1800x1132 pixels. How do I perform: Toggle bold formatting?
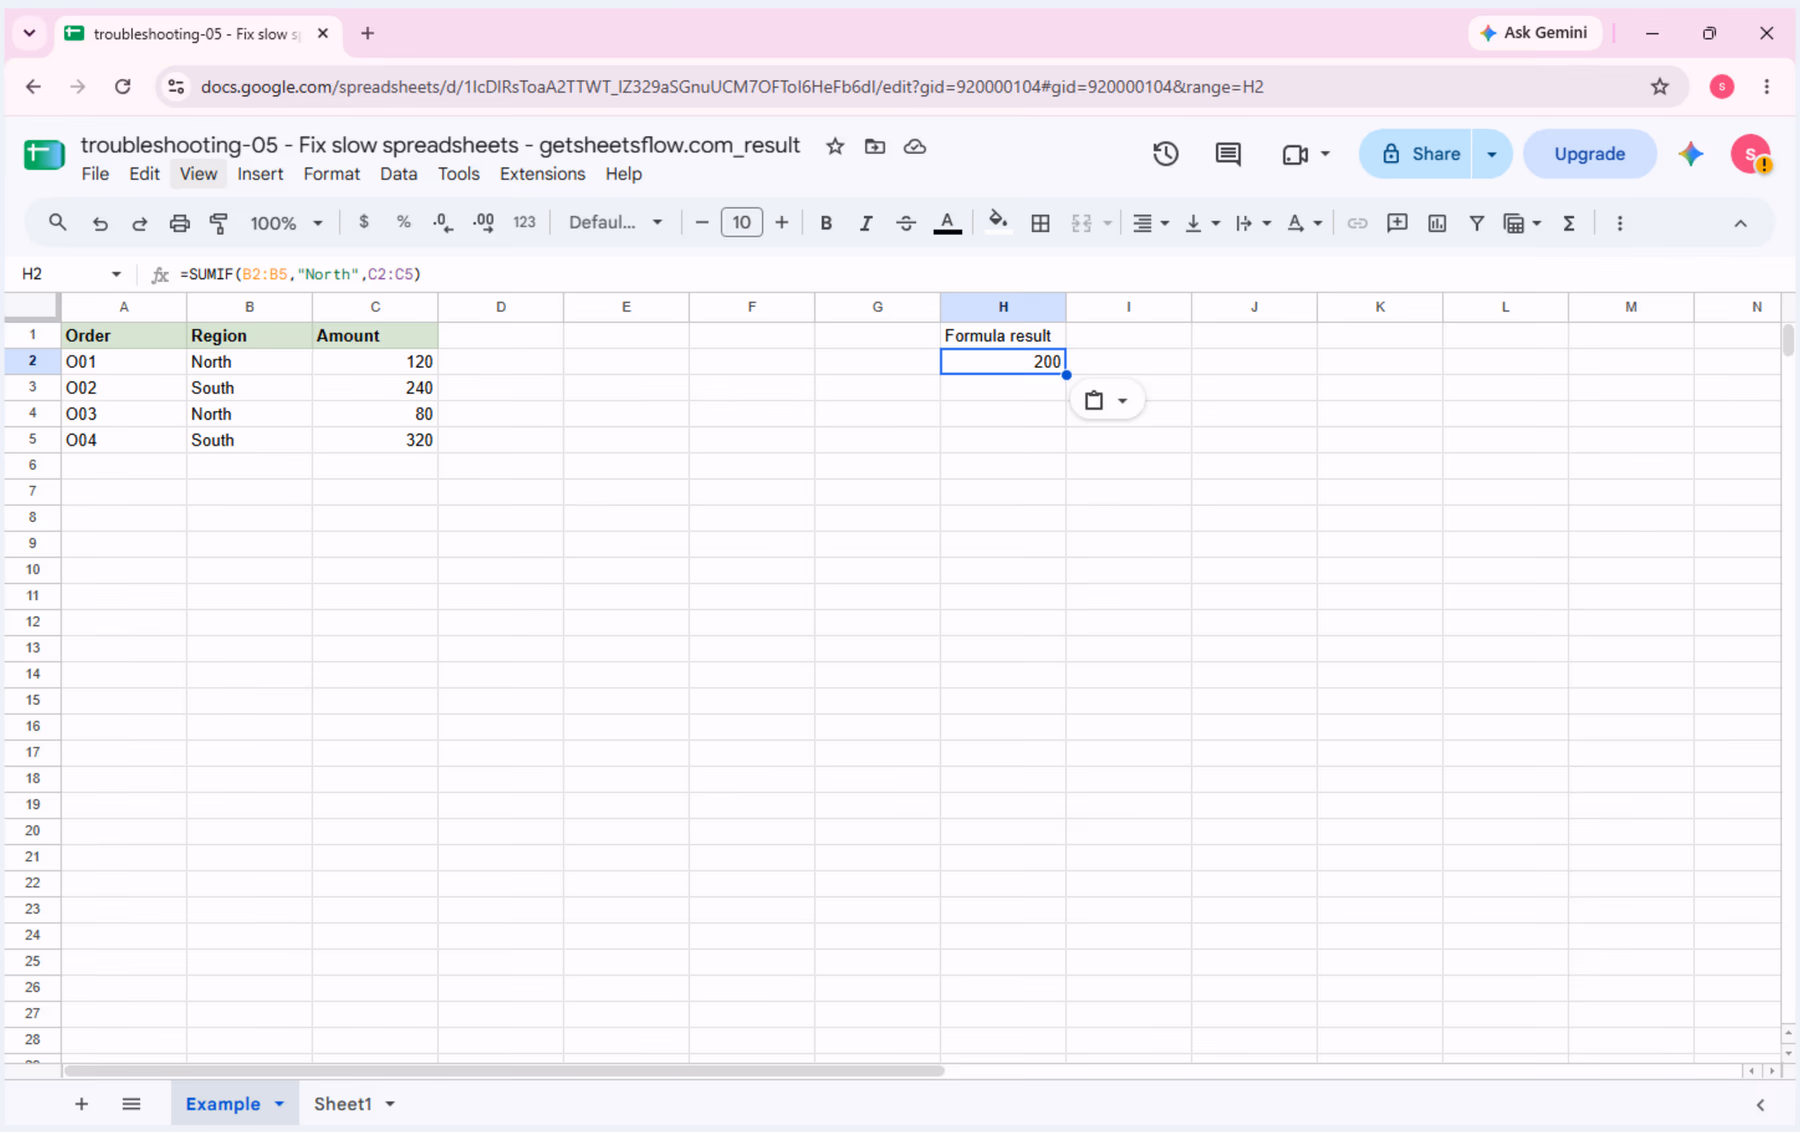pyautogui.click(x=826, y=223)
